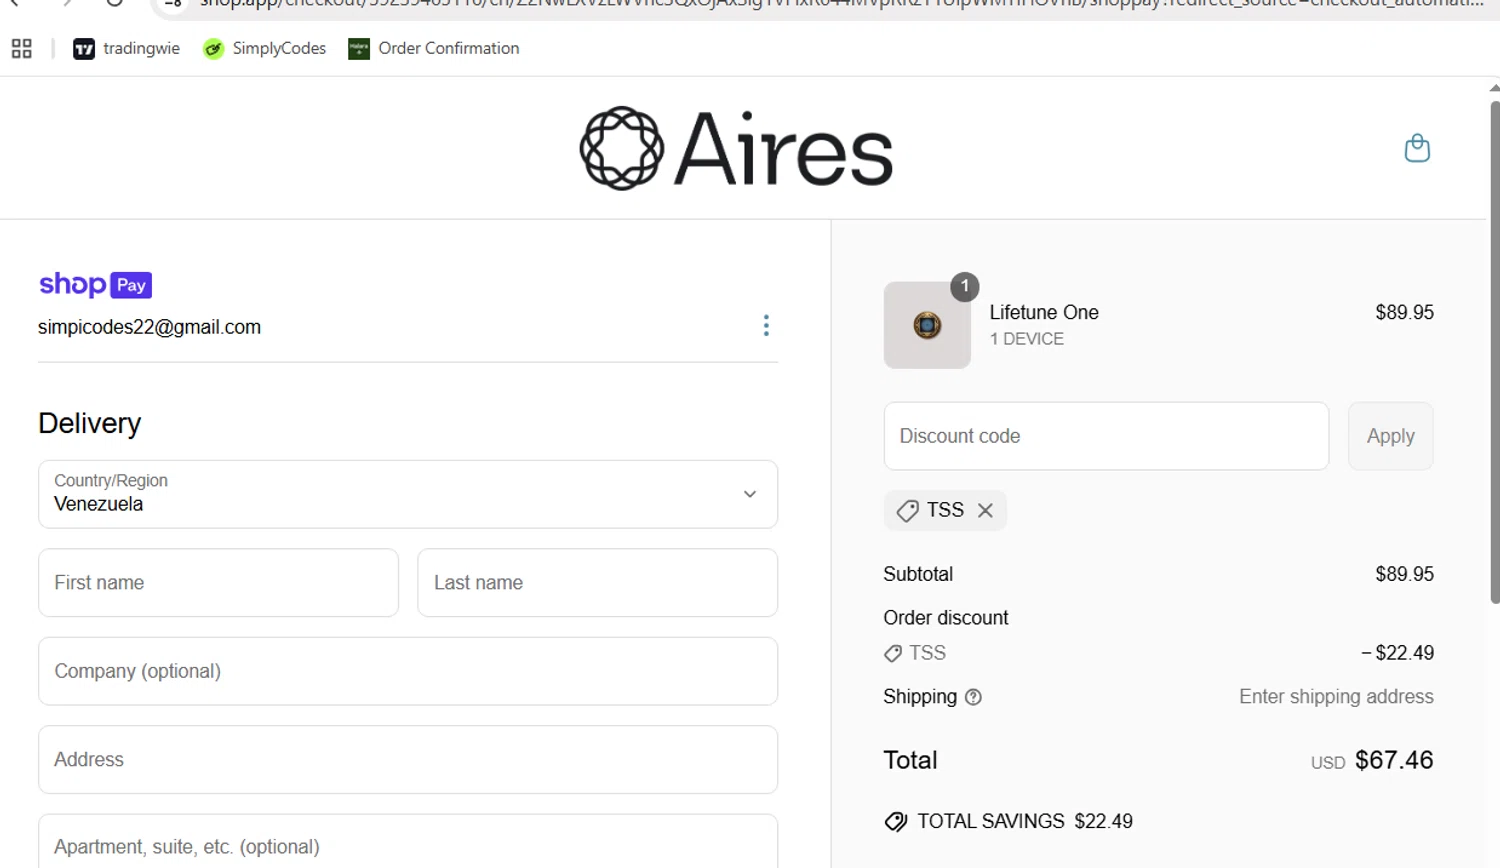
Task: Open the tradingwie bookmark
Action: [x=126, y=48]
